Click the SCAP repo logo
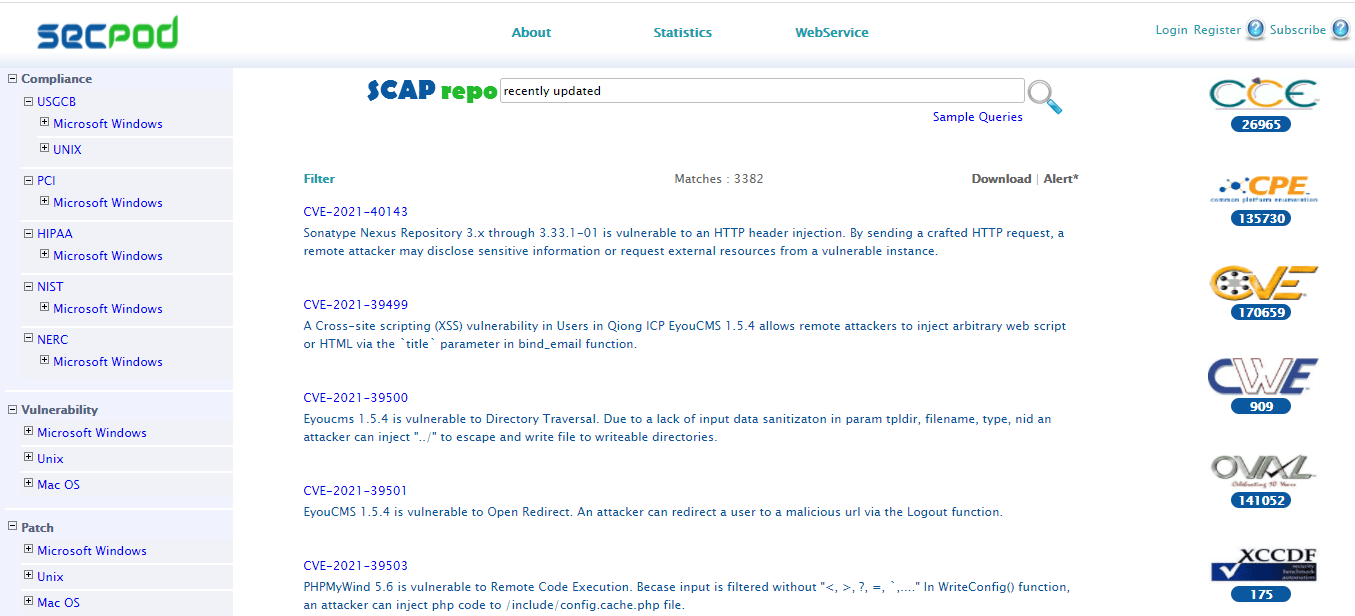The image size is (1355, 616). pos(432,90)
